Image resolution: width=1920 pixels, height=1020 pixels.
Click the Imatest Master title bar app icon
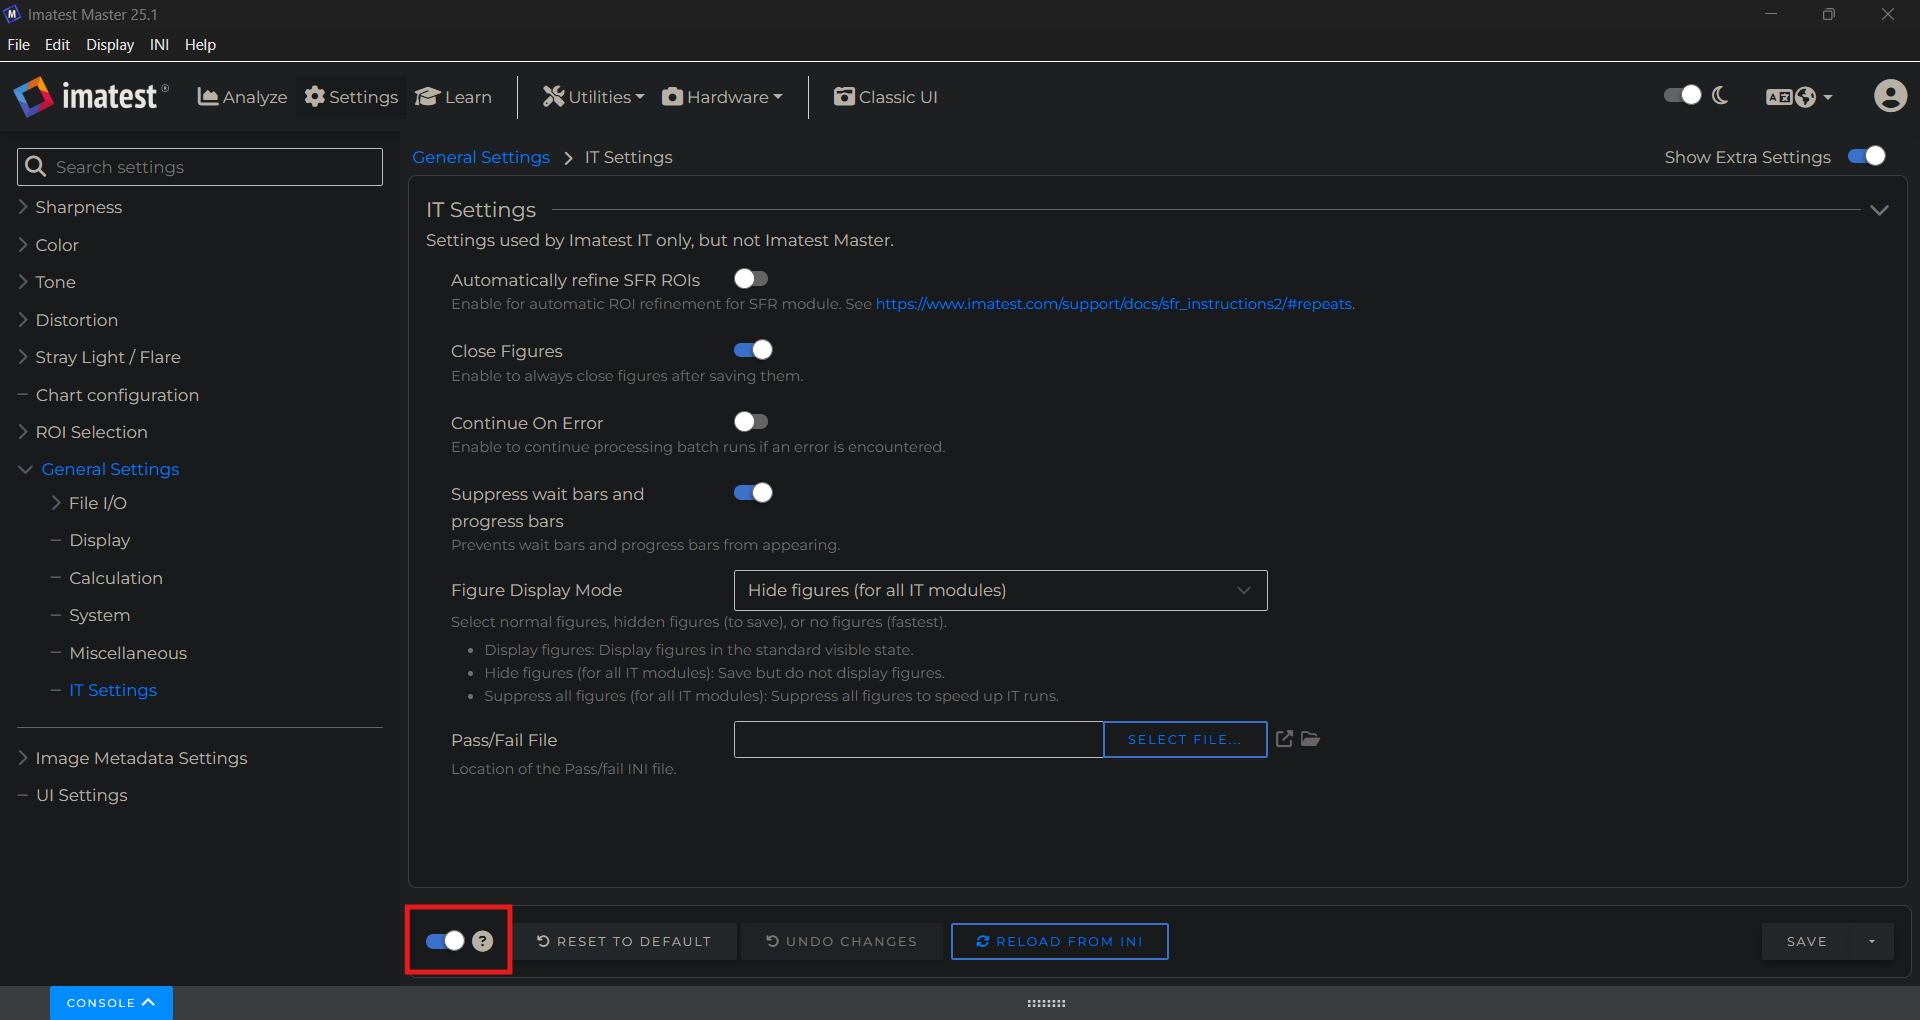[13, 14]
